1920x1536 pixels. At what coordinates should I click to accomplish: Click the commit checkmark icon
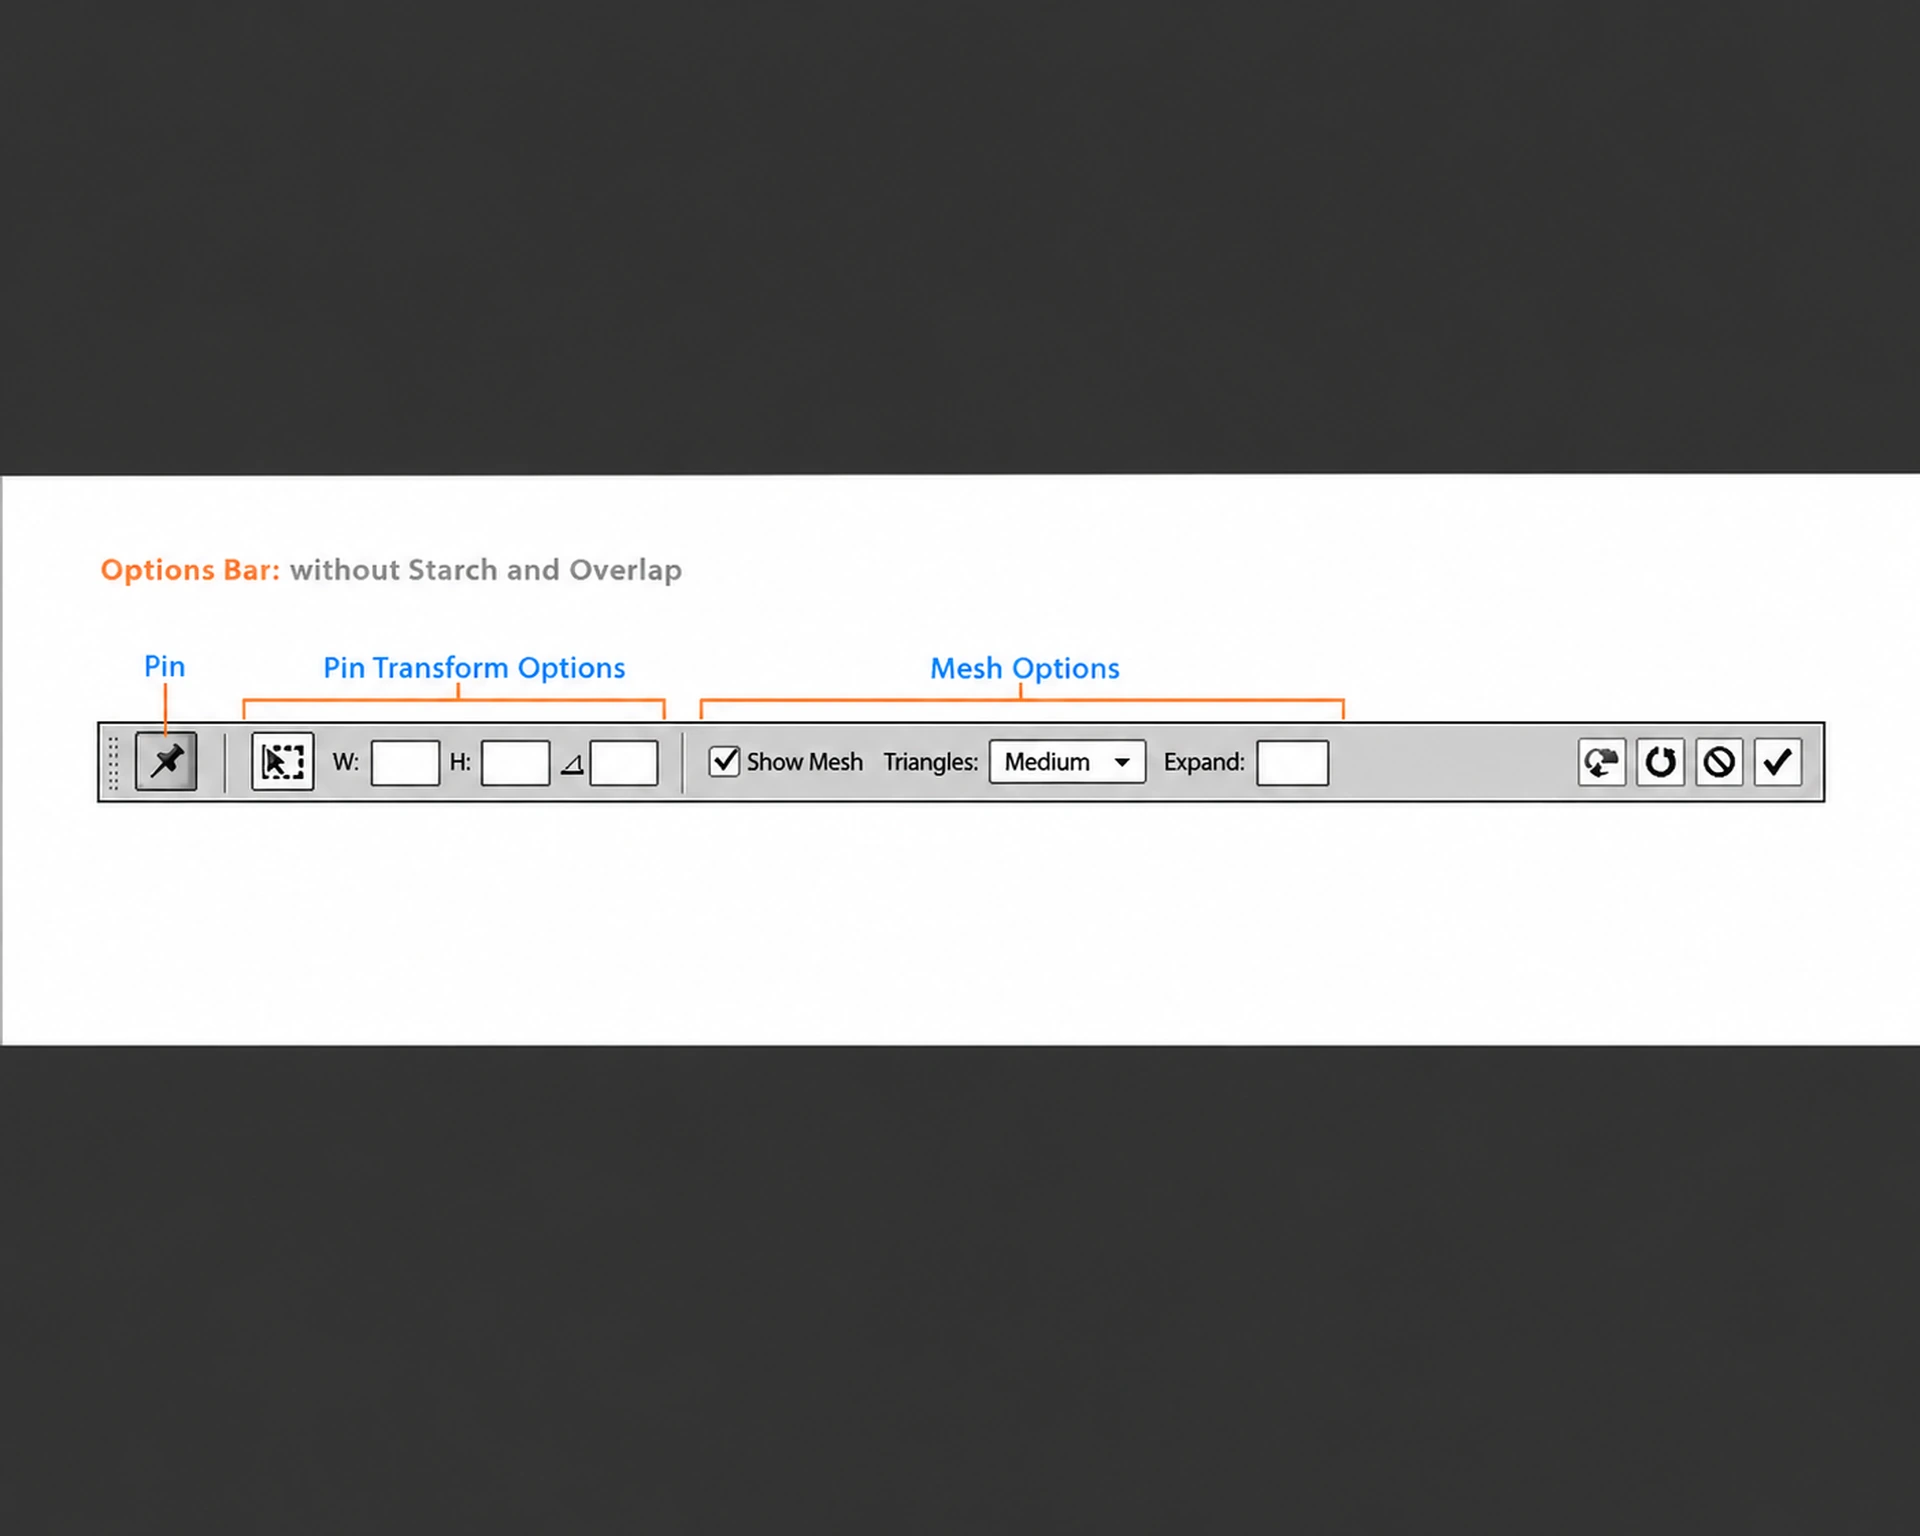[x=1778, y=762]
